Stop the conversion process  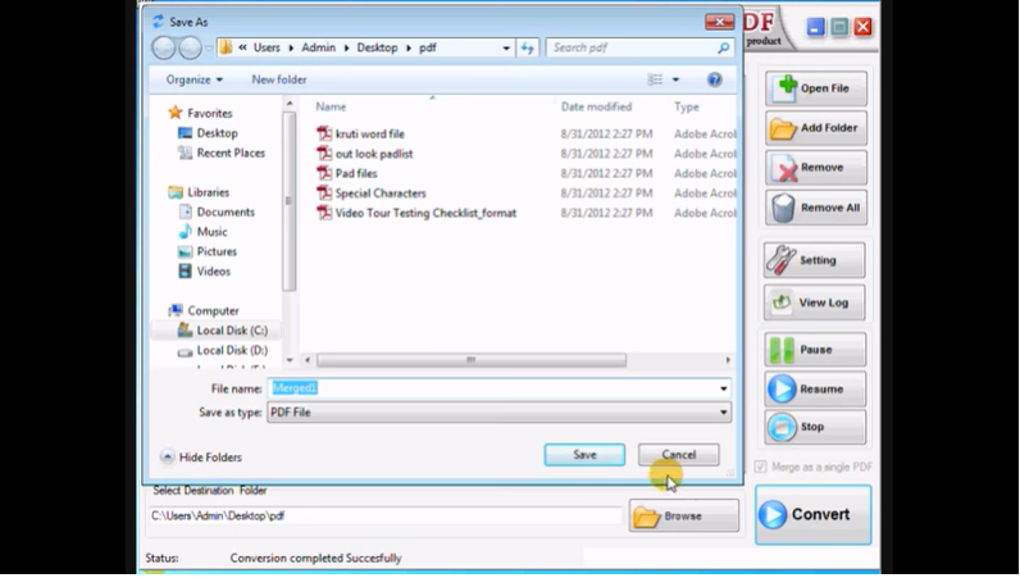coord(813,427)
